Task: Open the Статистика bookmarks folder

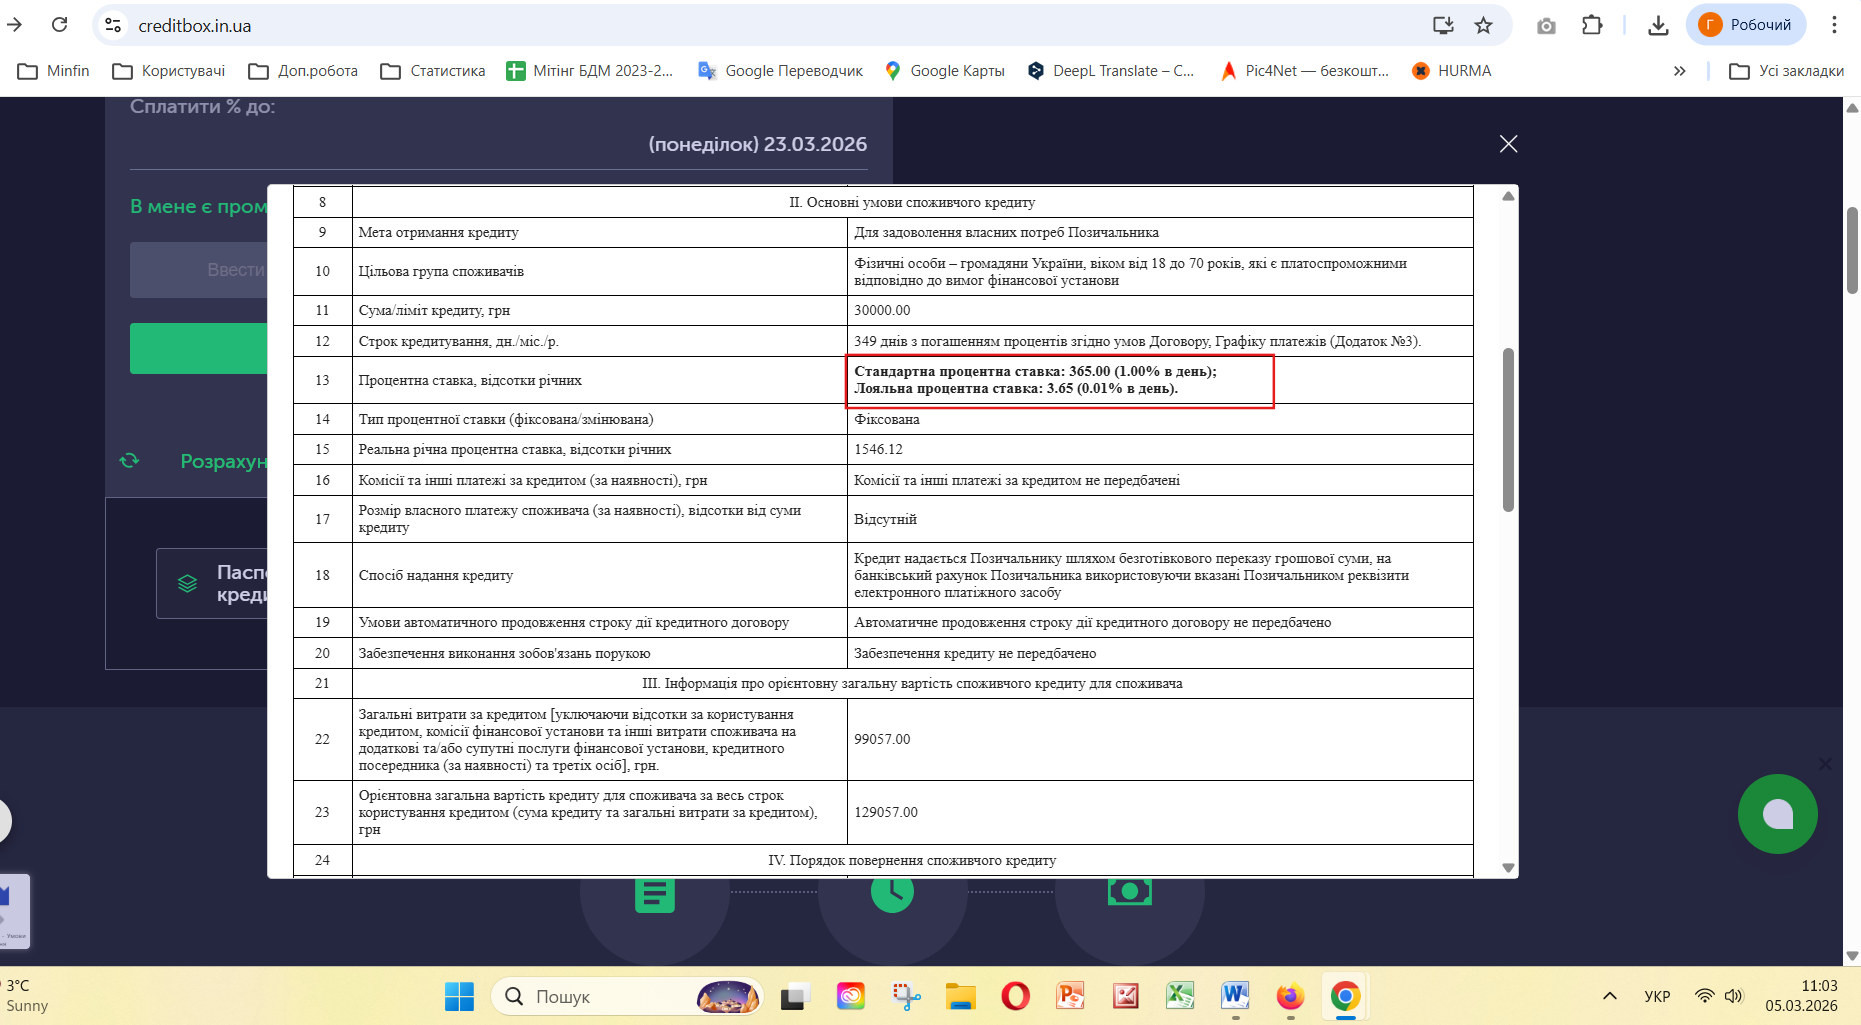Action: pyautogui.click(x=433, y=71)
